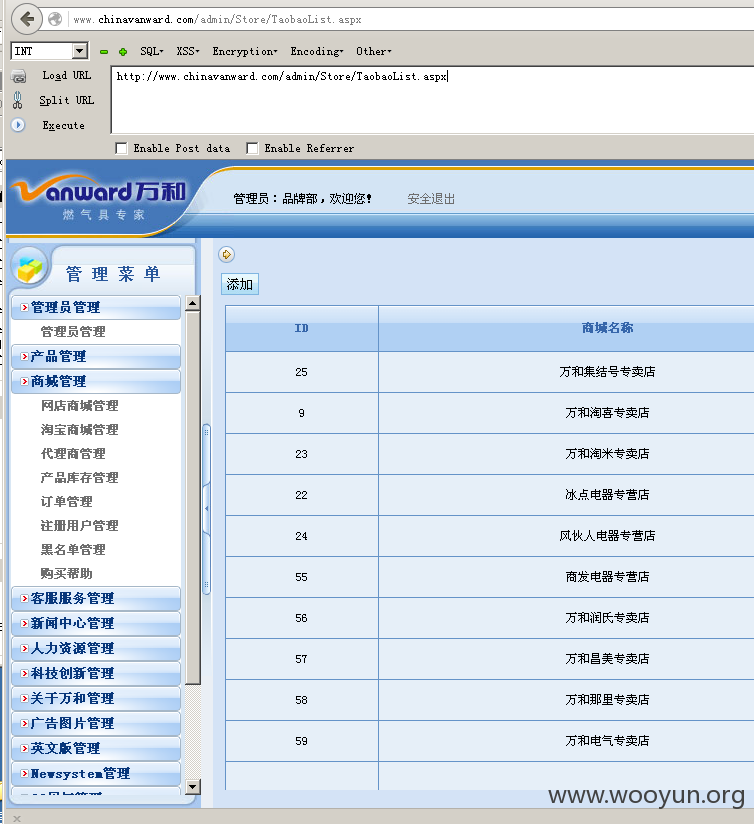
Task: Click the Execute button label
Action: (x=64, y=126)
